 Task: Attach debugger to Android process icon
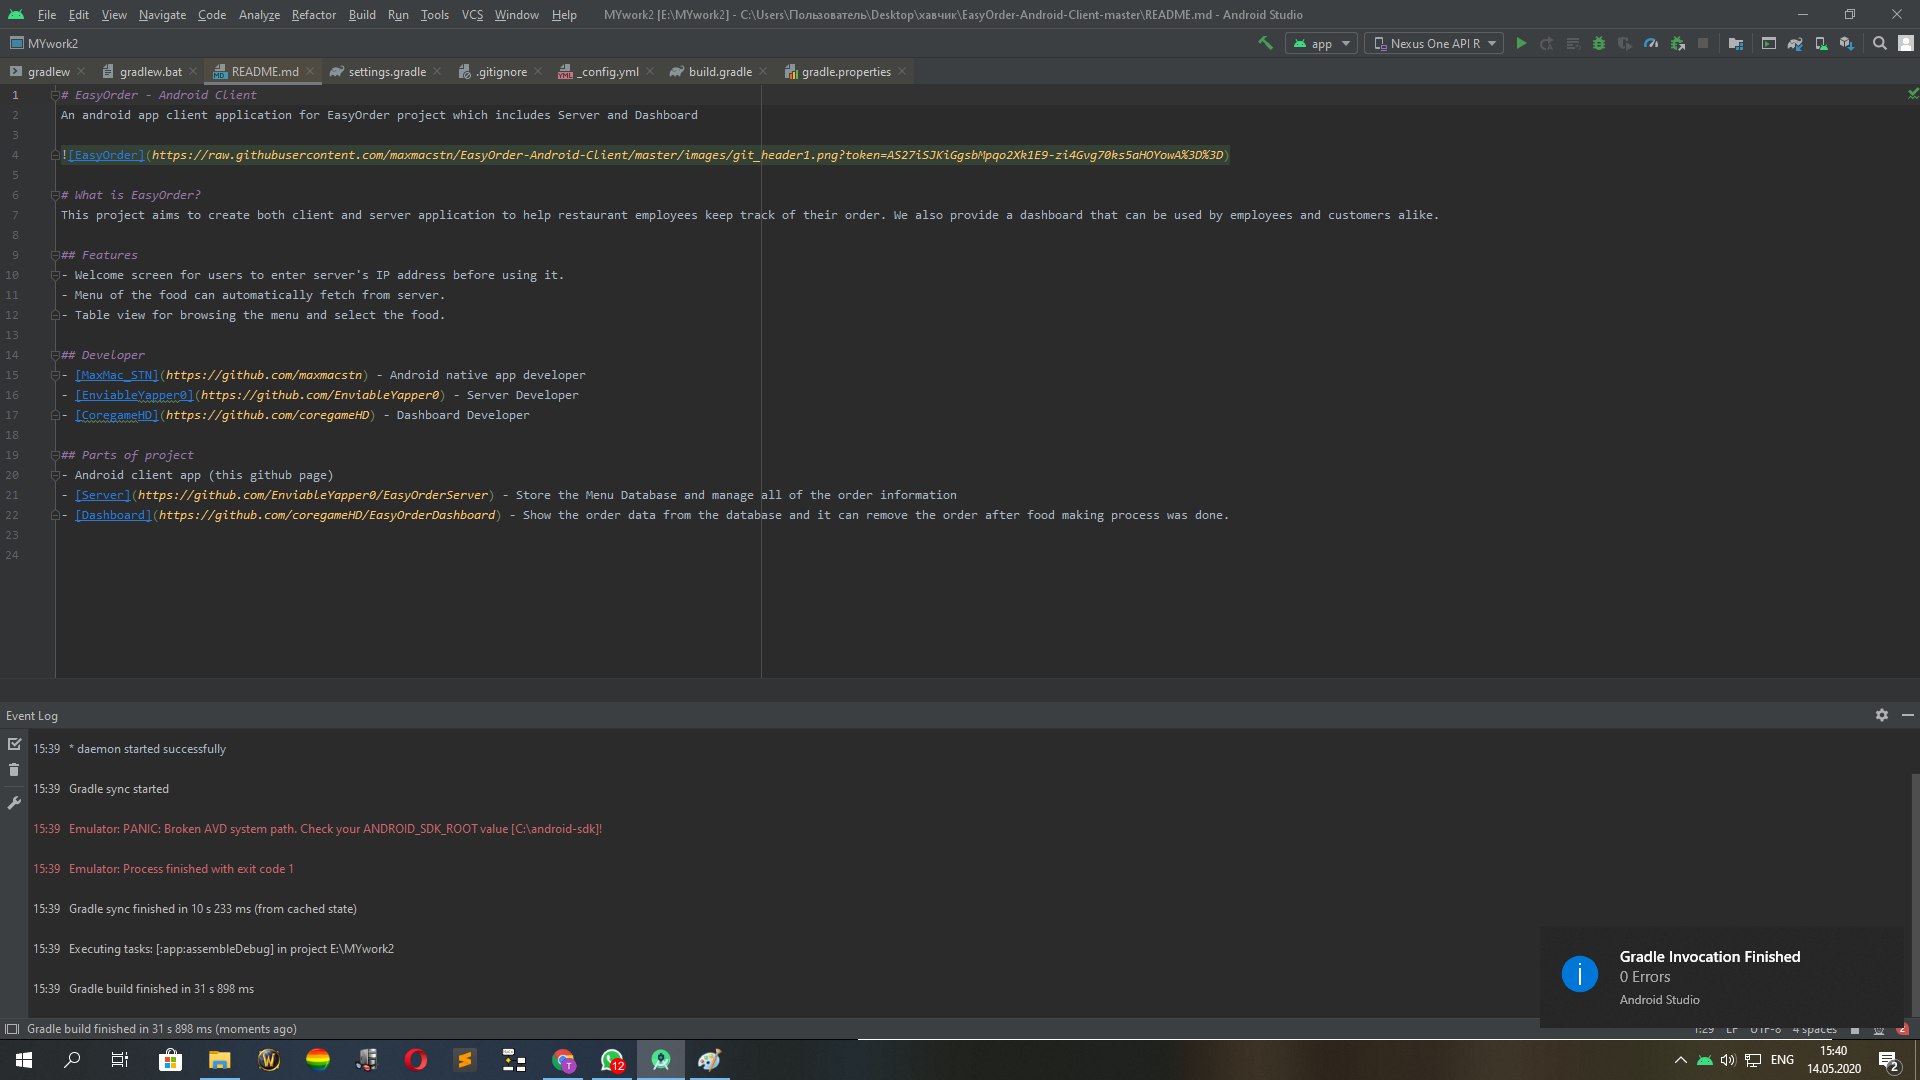pos(1678,43)
